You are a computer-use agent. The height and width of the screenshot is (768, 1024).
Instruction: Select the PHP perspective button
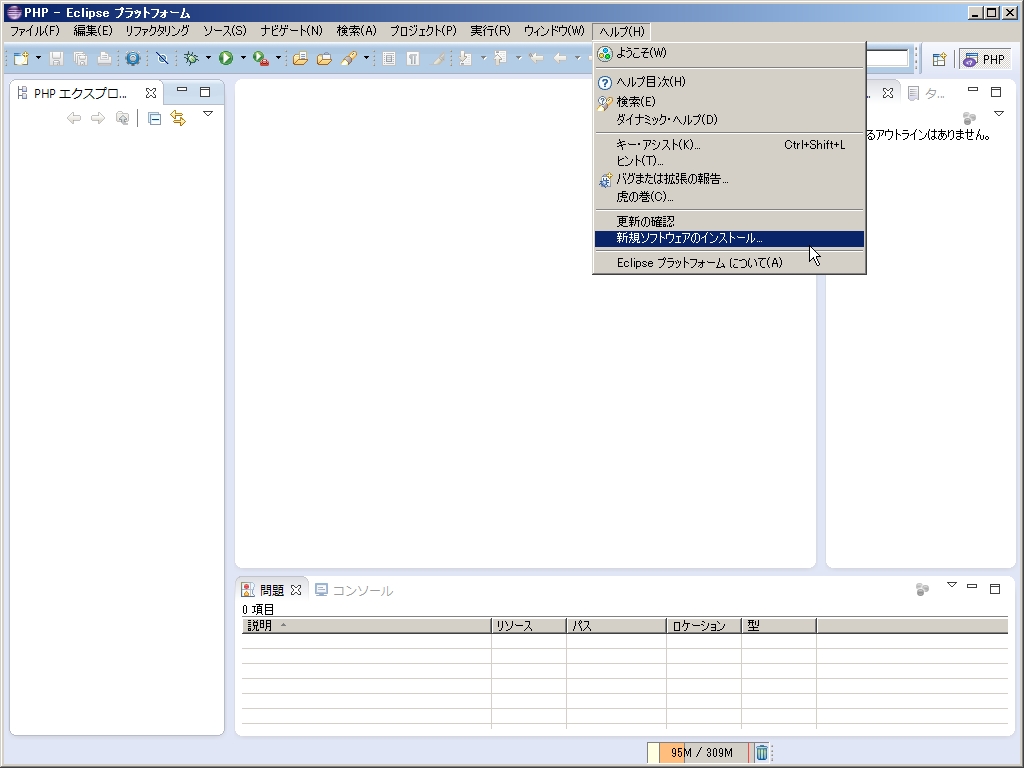pyautogui.click(x=985, y=59)
